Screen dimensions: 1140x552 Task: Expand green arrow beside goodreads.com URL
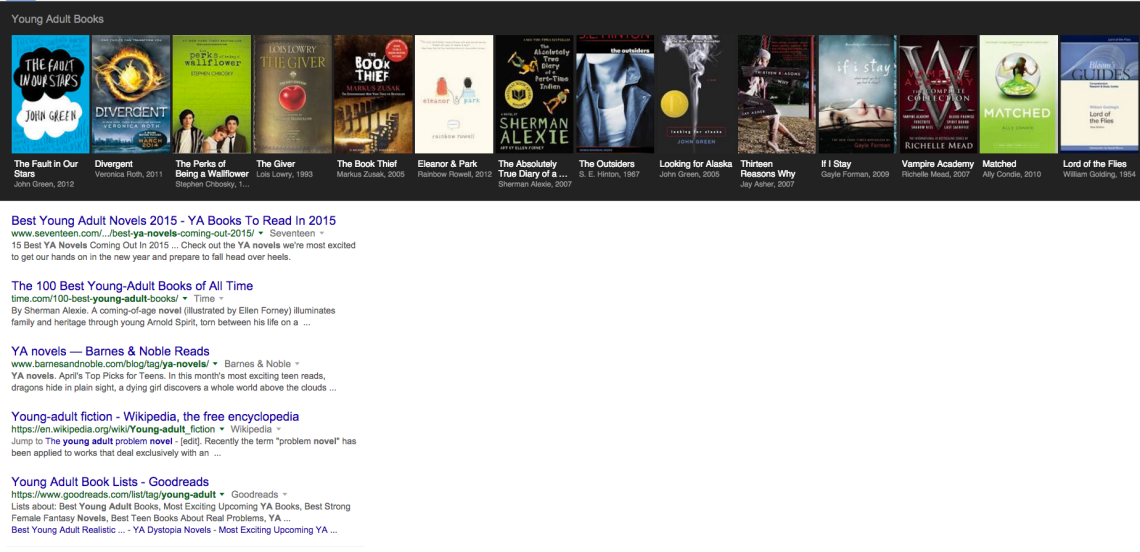[x=222, y=495]
